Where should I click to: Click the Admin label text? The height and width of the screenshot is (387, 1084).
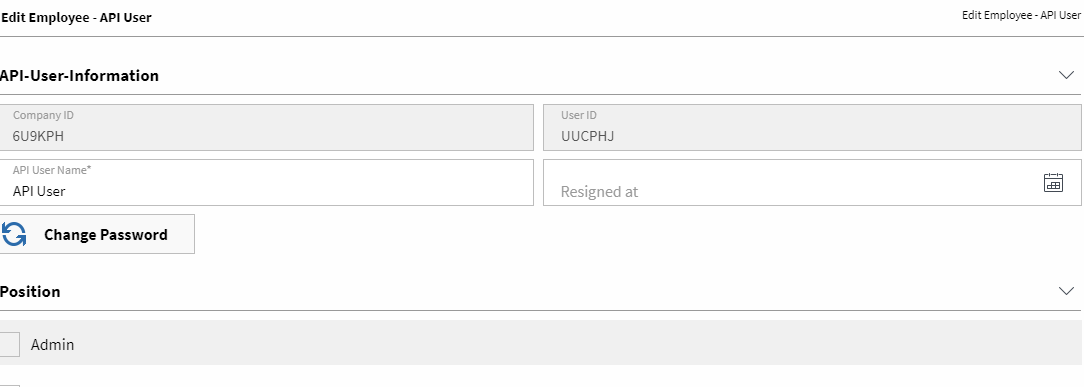[x=53, y=344]
